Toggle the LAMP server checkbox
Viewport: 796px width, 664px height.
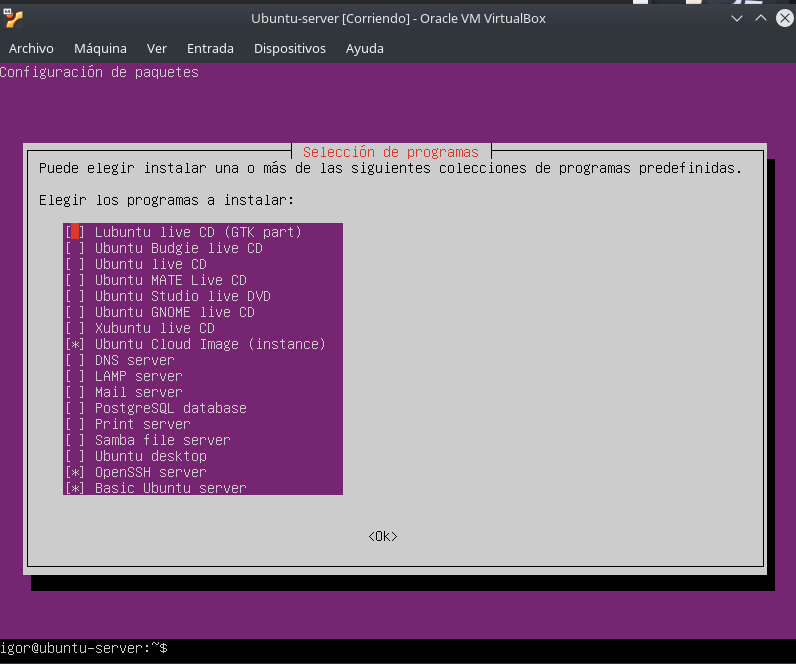tap(75, 376)
